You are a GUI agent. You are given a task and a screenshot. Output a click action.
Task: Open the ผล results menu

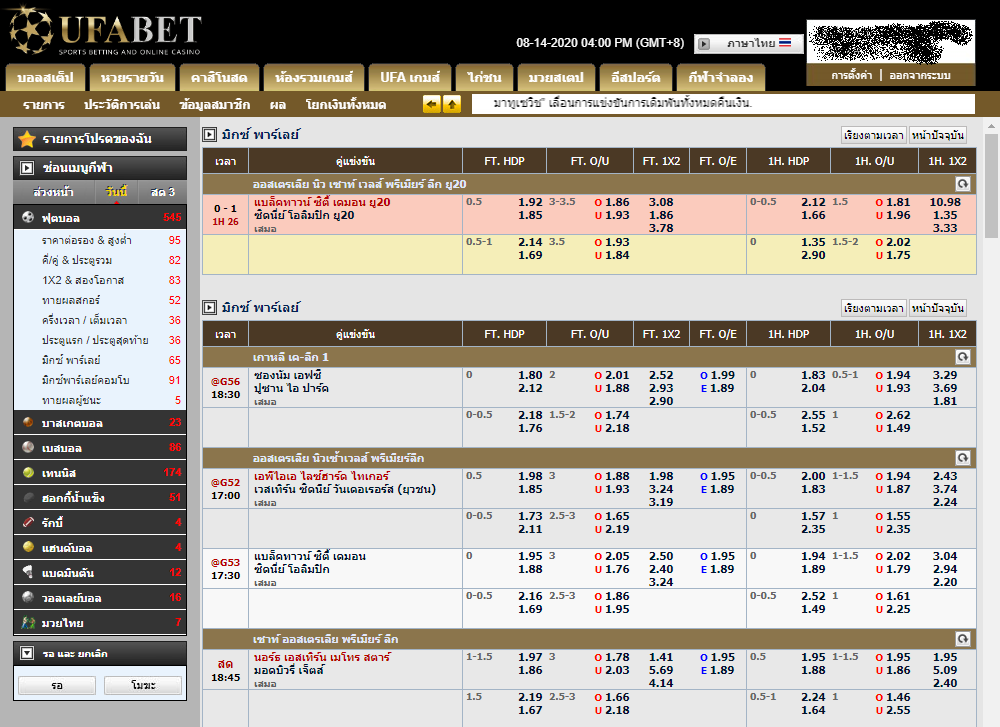click(277, 105)
